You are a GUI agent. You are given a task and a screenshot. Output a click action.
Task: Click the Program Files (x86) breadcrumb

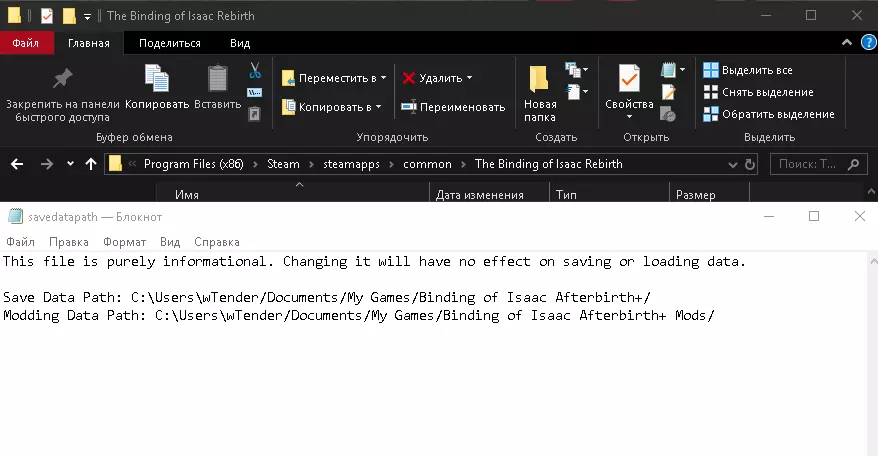(194, 164)
